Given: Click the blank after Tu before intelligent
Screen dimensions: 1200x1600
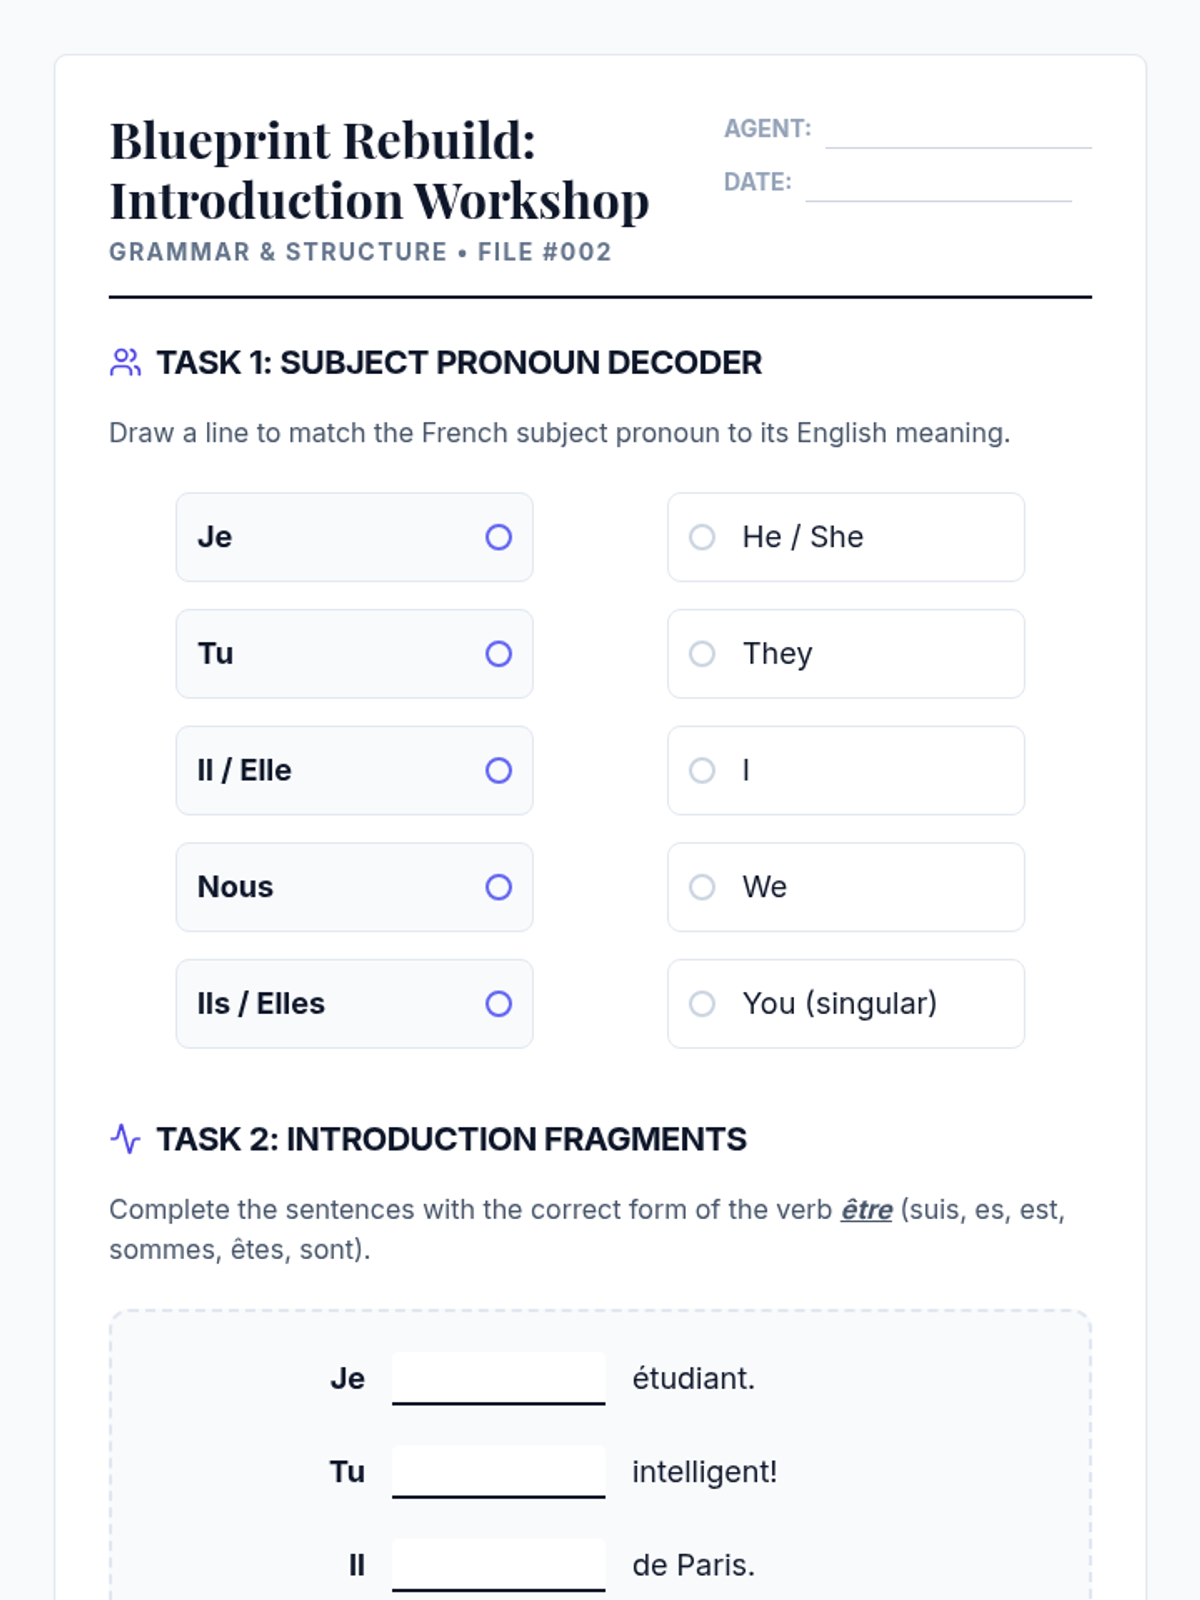Looking at the screenshot, I should (499, 1471).
